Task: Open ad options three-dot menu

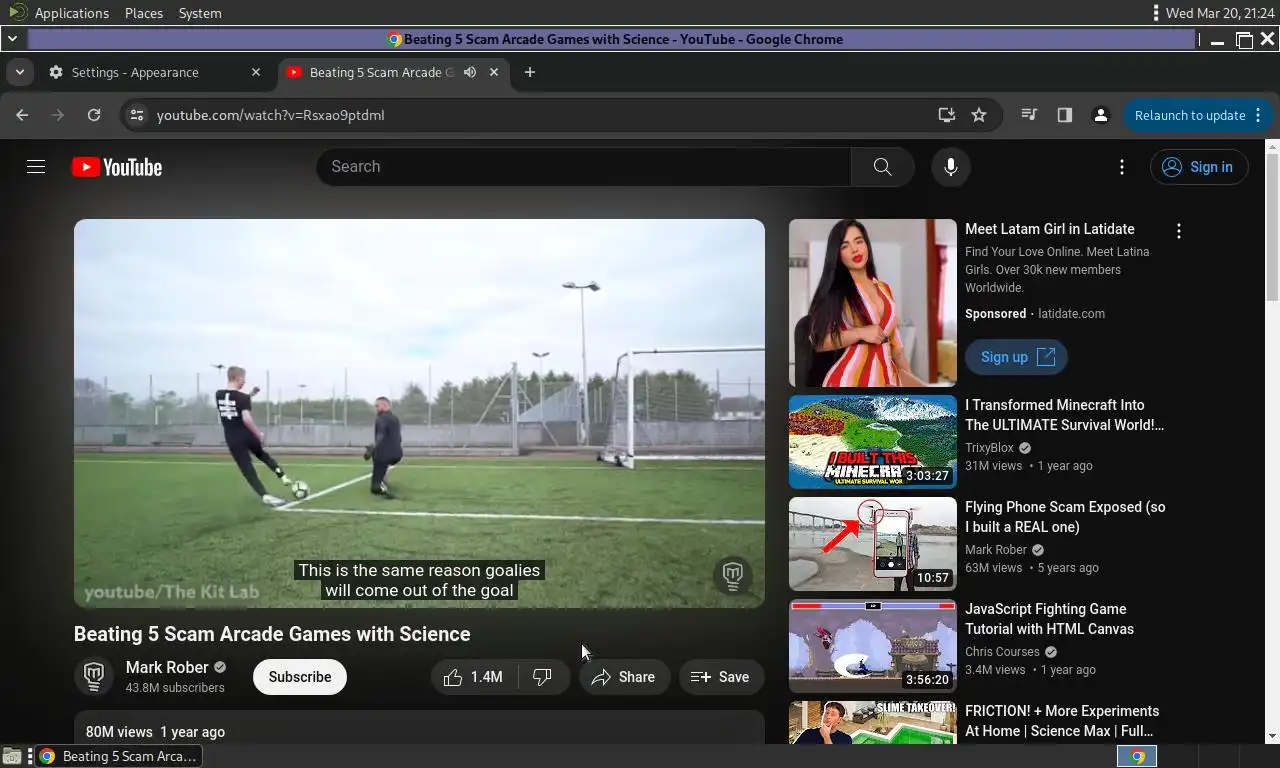Action: [x=1179, y=231]
